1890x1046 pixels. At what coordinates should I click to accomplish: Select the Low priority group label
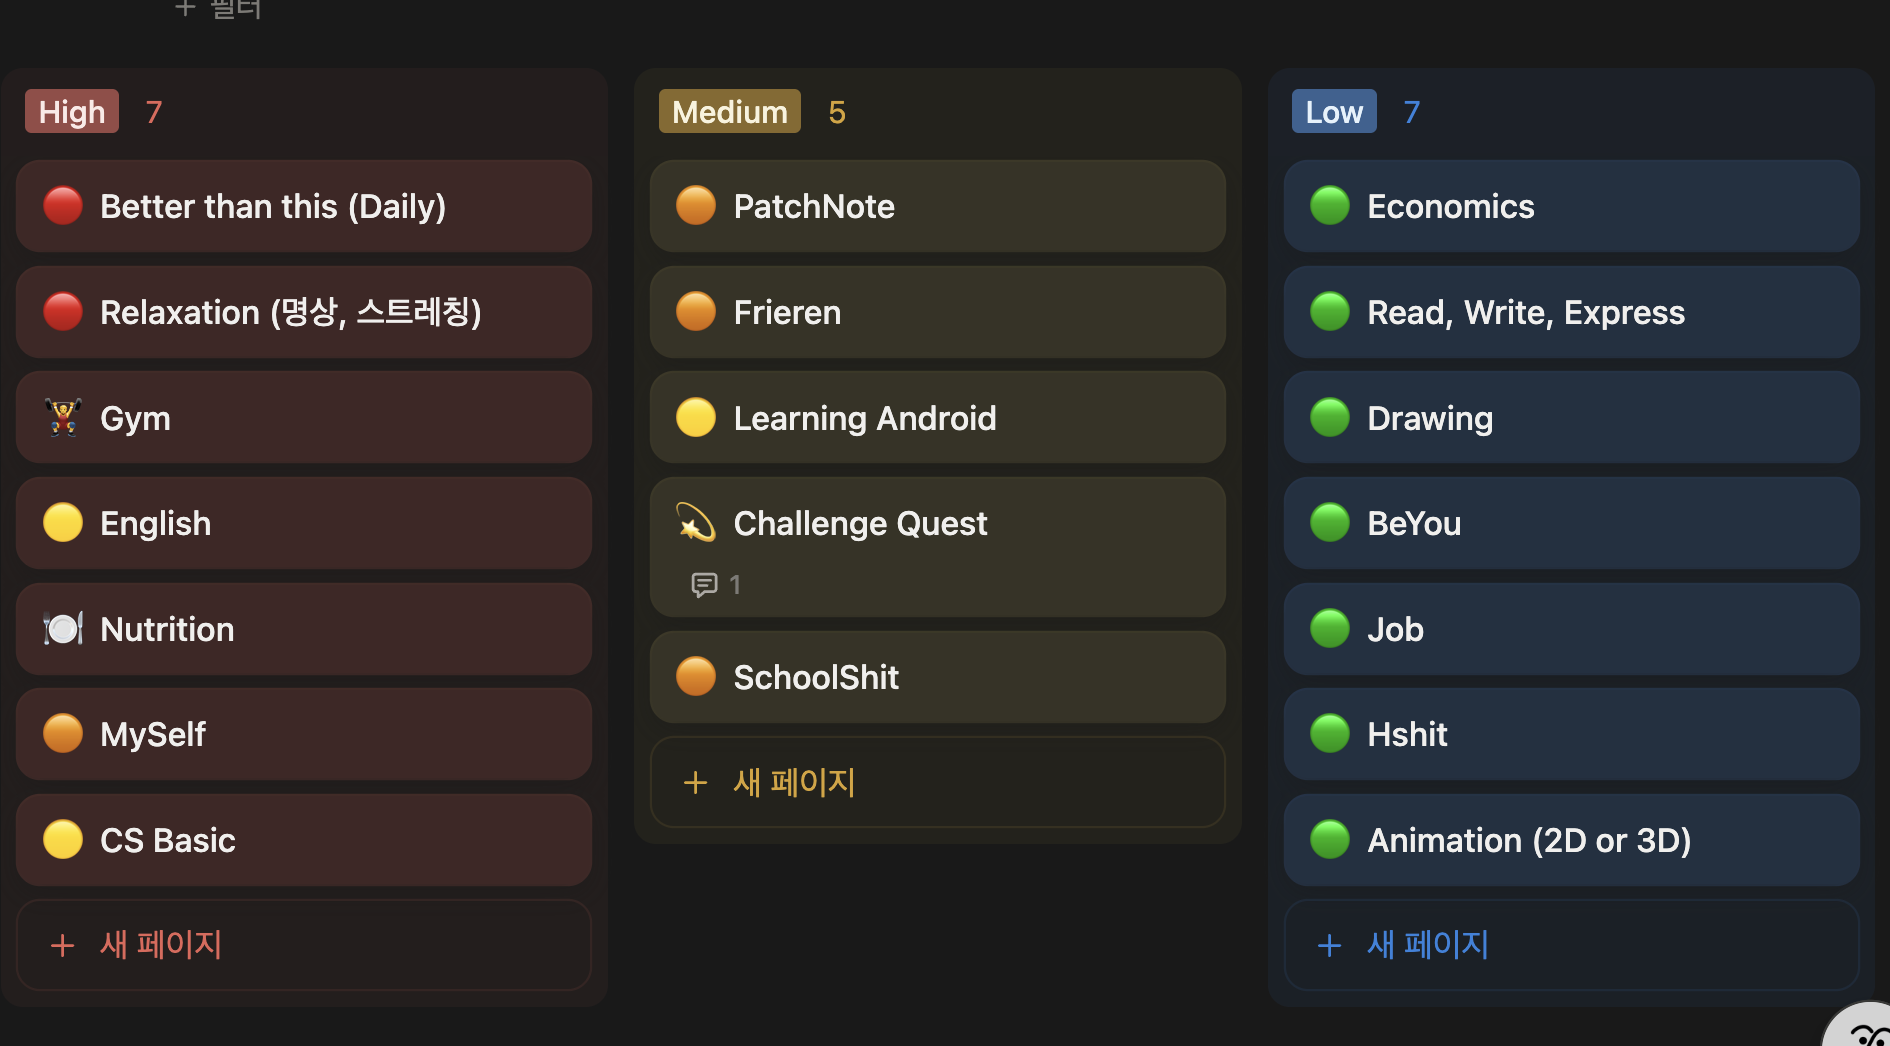(1334, 112)
